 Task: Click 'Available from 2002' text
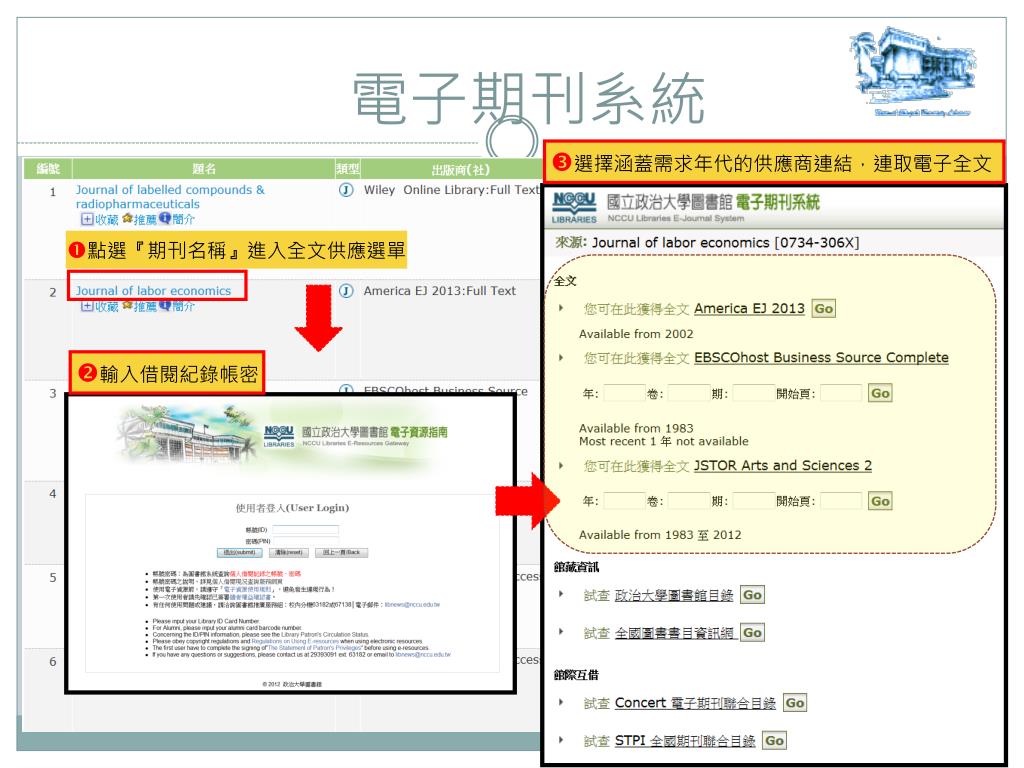coord(636,334)
